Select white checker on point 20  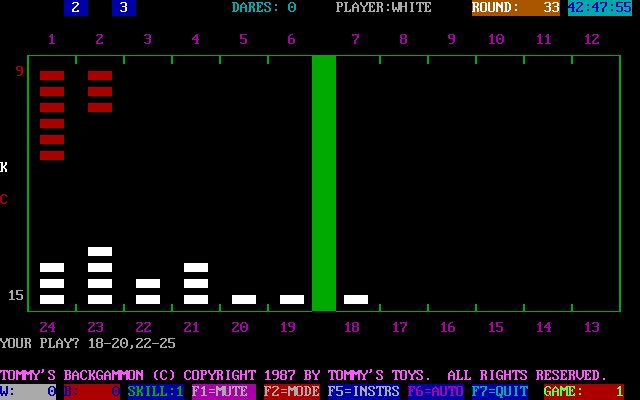click(244, 299)
